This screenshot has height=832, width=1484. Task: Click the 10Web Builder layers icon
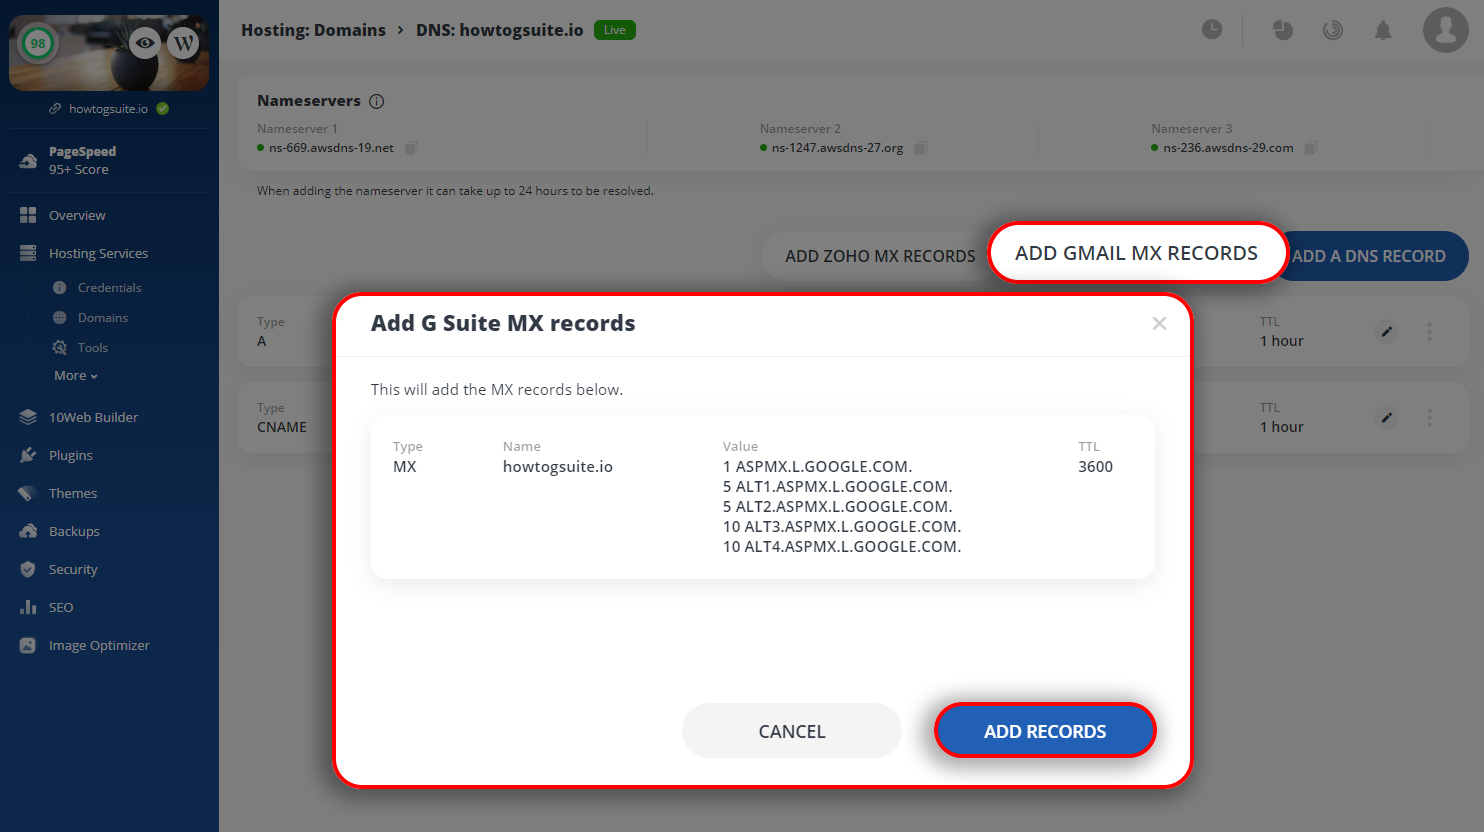pyautogui.click(x=28, y=417)
